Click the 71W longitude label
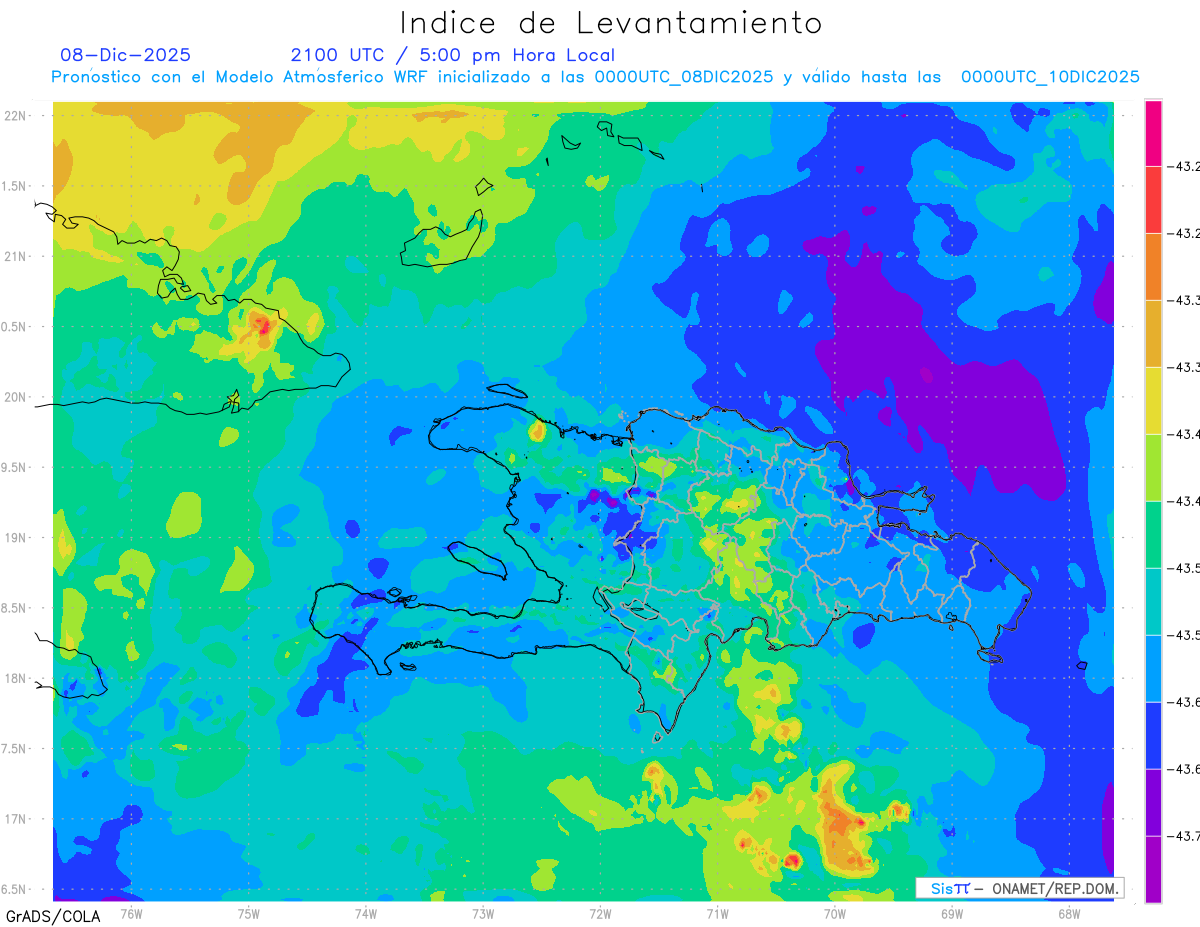 pyautogui.click(x=717, y=912)
